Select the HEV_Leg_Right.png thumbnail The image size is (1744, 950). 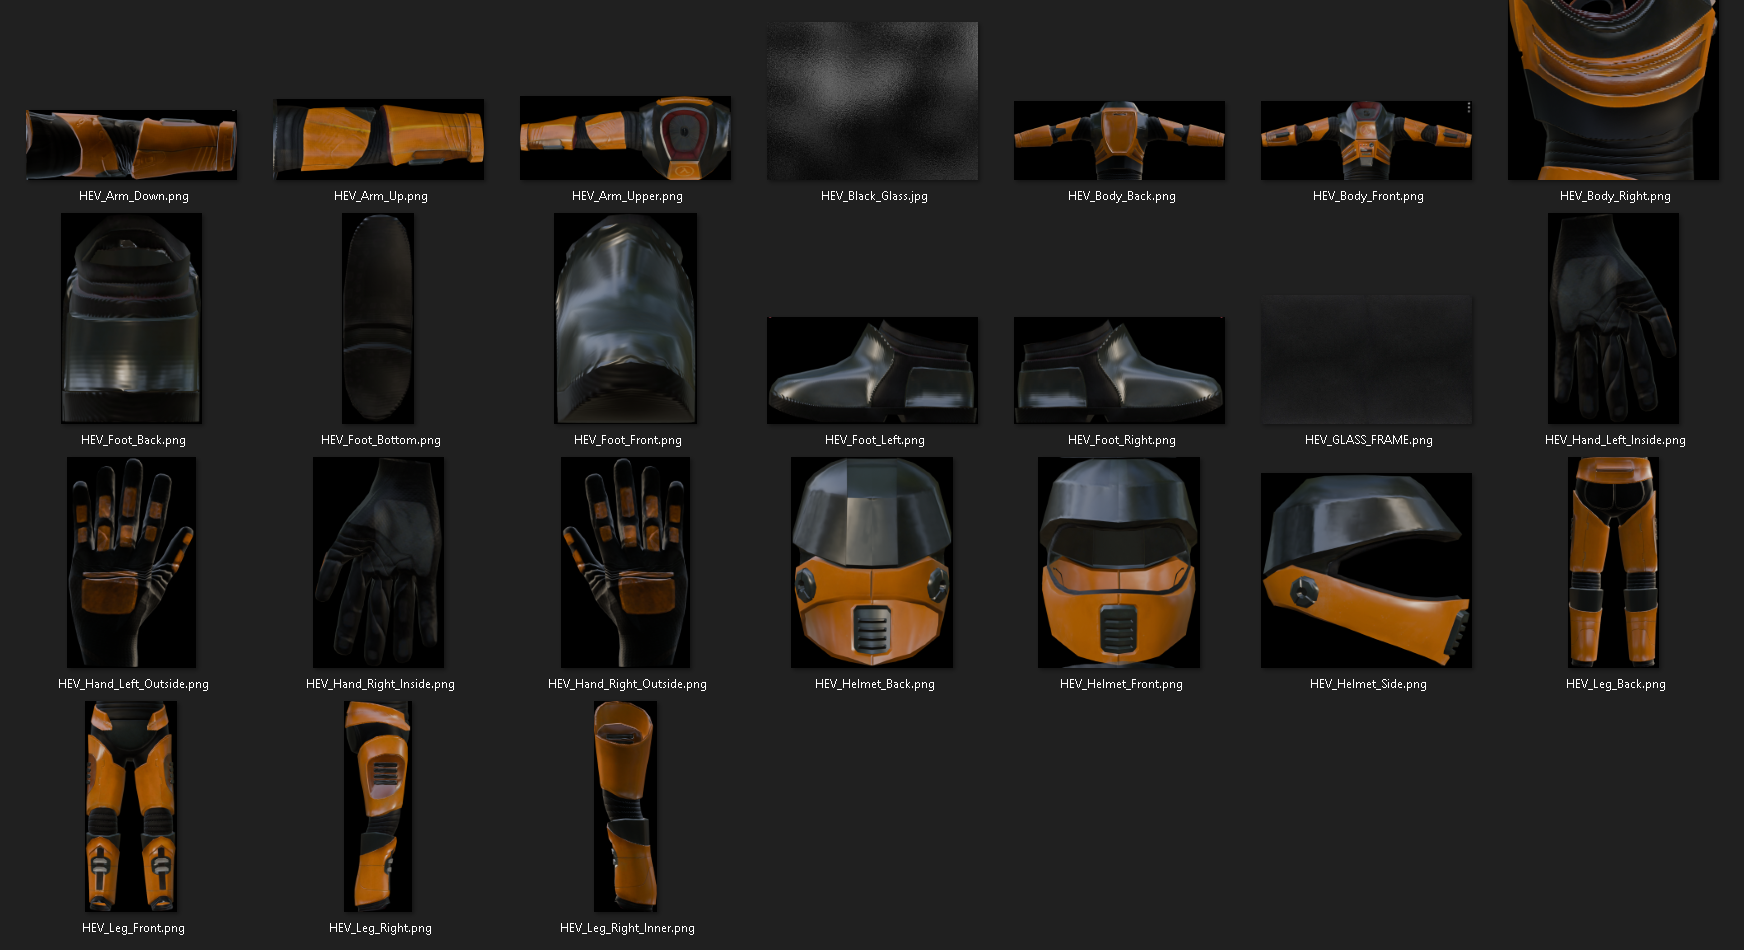pos(379,806)
